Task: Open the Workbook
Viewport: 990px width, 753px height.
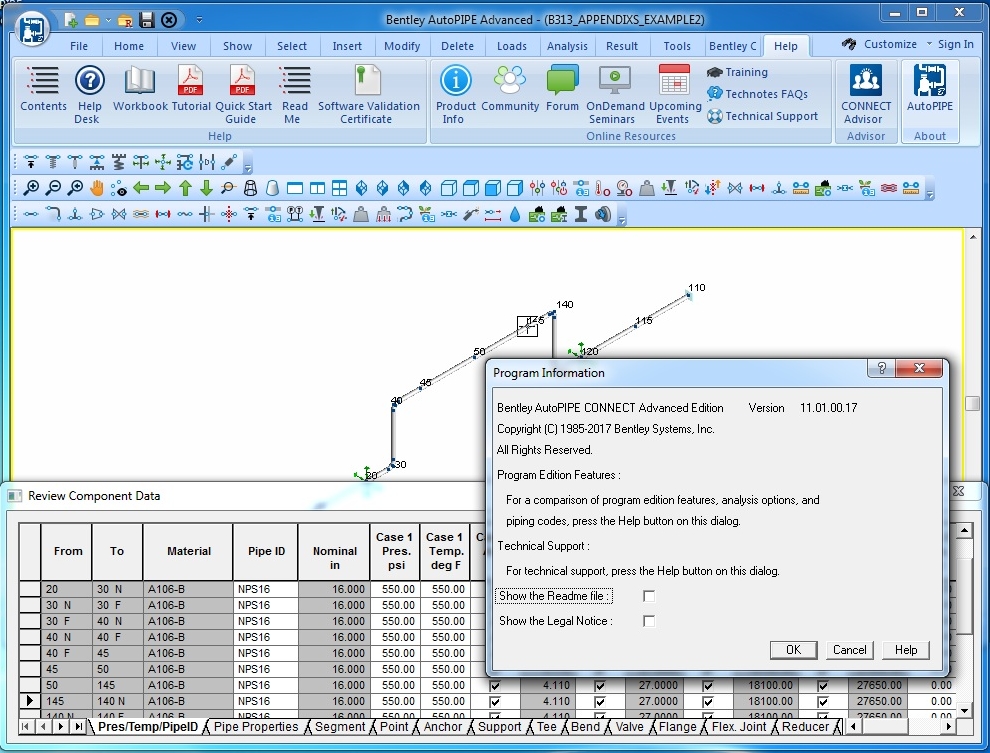Action: click(140, 90)
